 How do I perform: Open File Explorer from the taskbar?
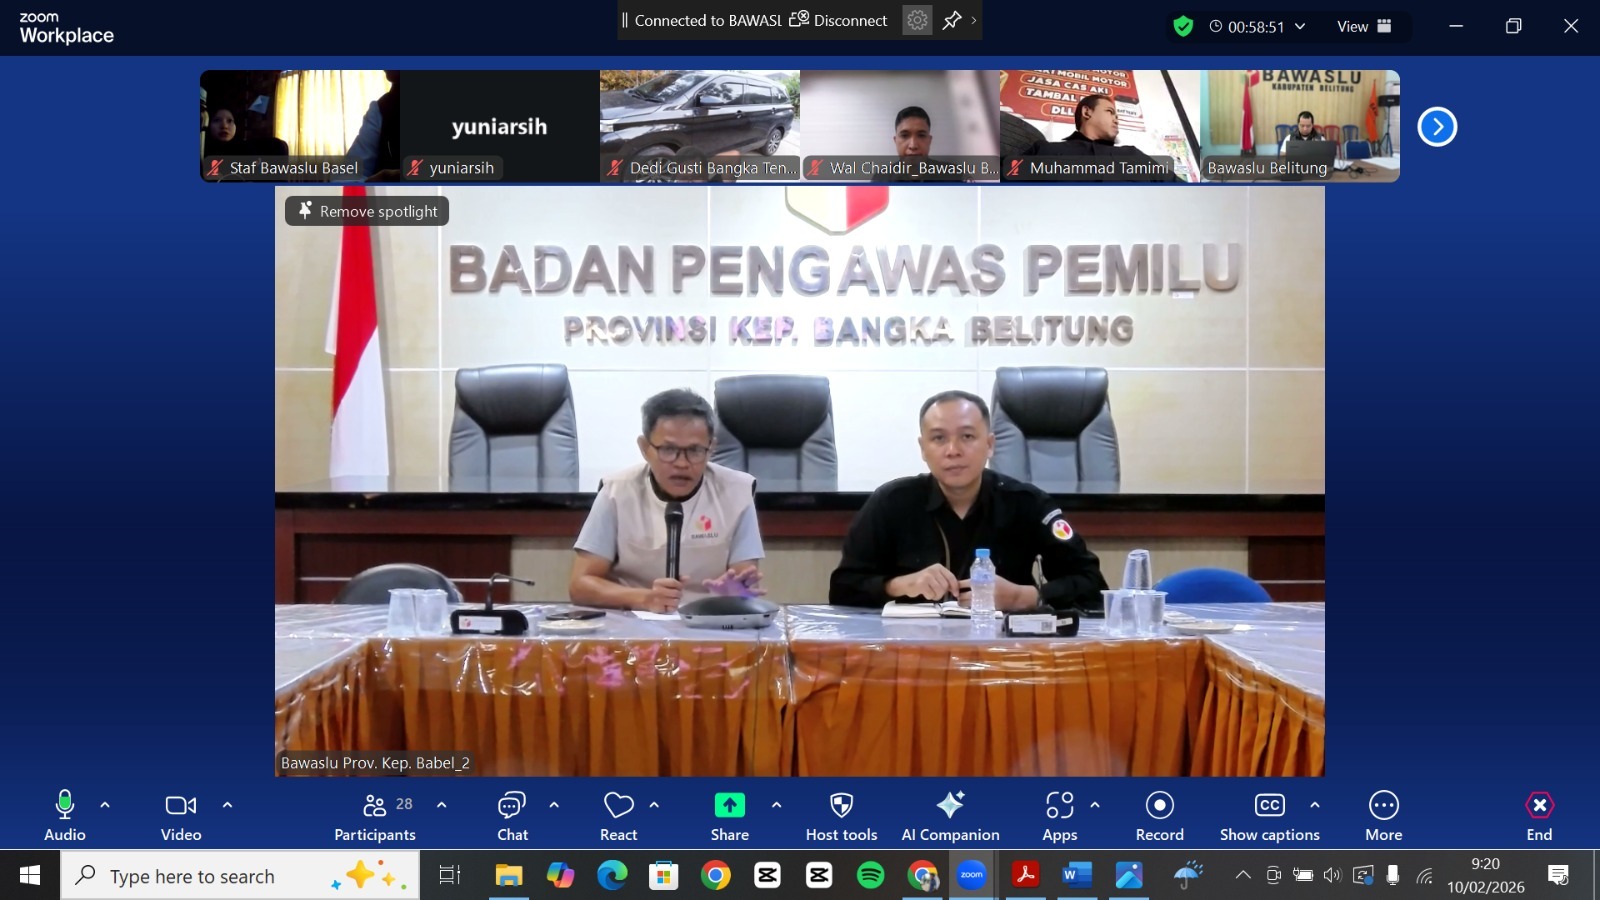509,876
